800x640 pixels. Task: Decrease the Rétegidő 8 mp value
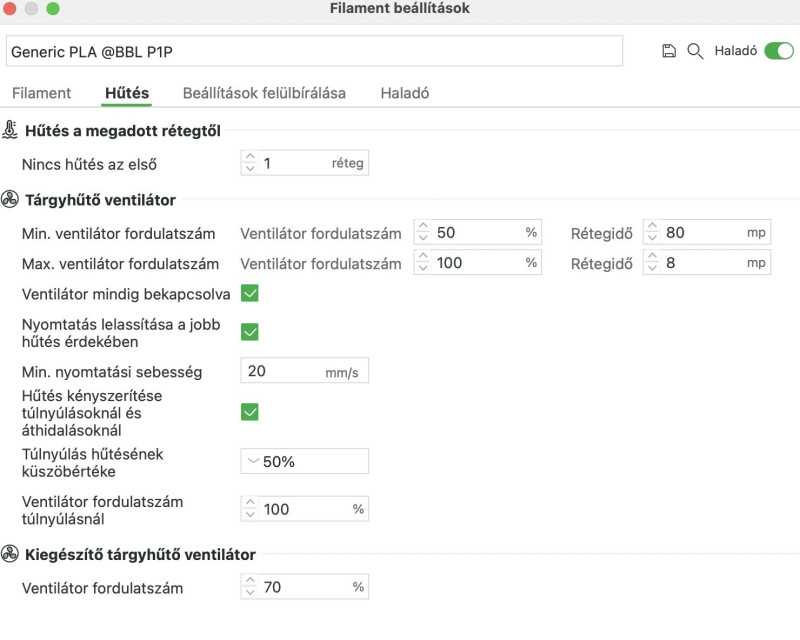coord(652,268)
